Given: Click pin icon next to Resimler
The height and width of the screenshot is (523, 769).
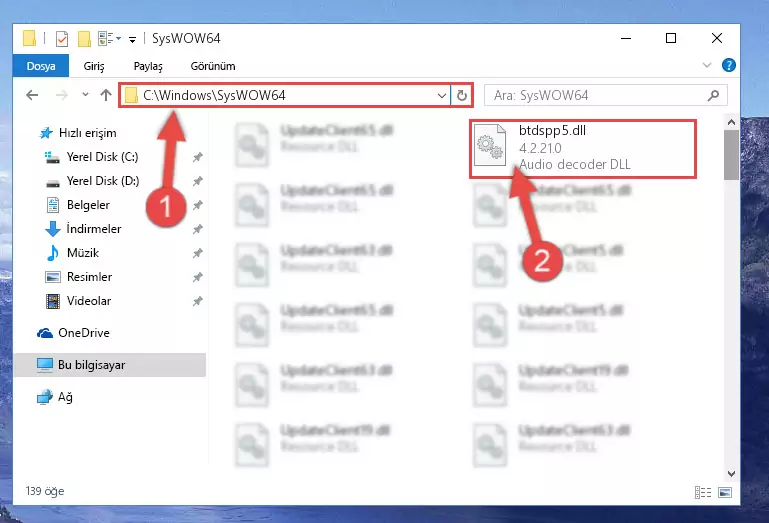Looking at the screenshot, I should tap(197, 278).
